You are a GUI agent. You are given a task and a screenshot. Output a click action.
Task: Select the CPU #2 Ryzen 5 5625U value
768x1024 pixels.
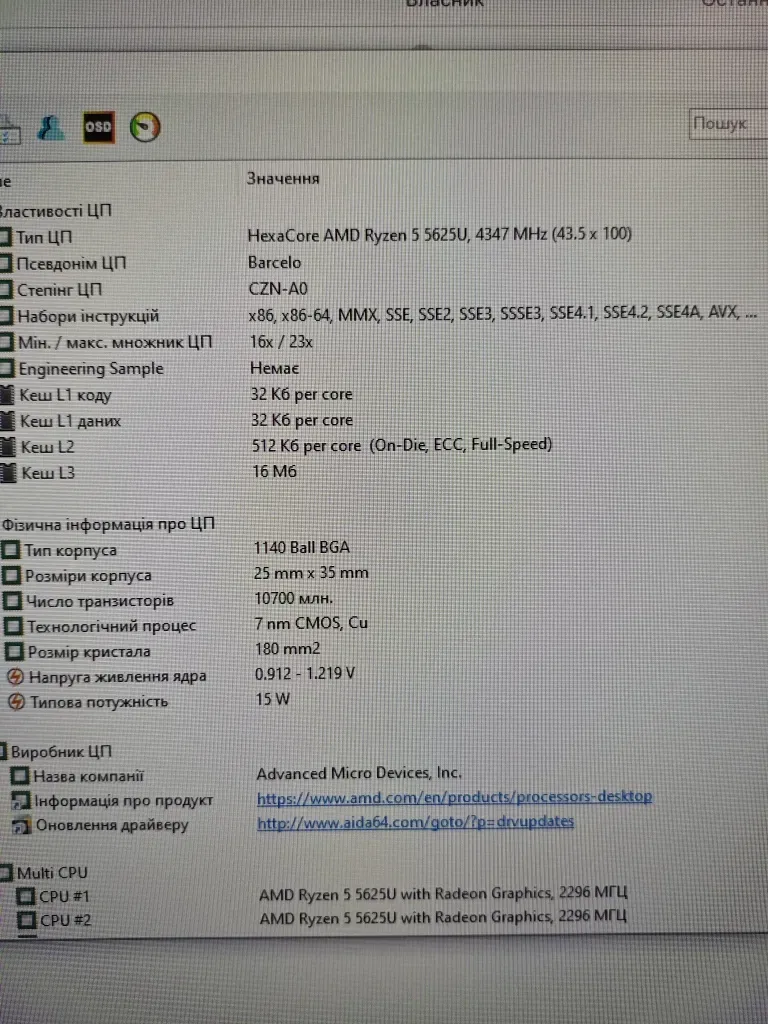tap(443, 918)
